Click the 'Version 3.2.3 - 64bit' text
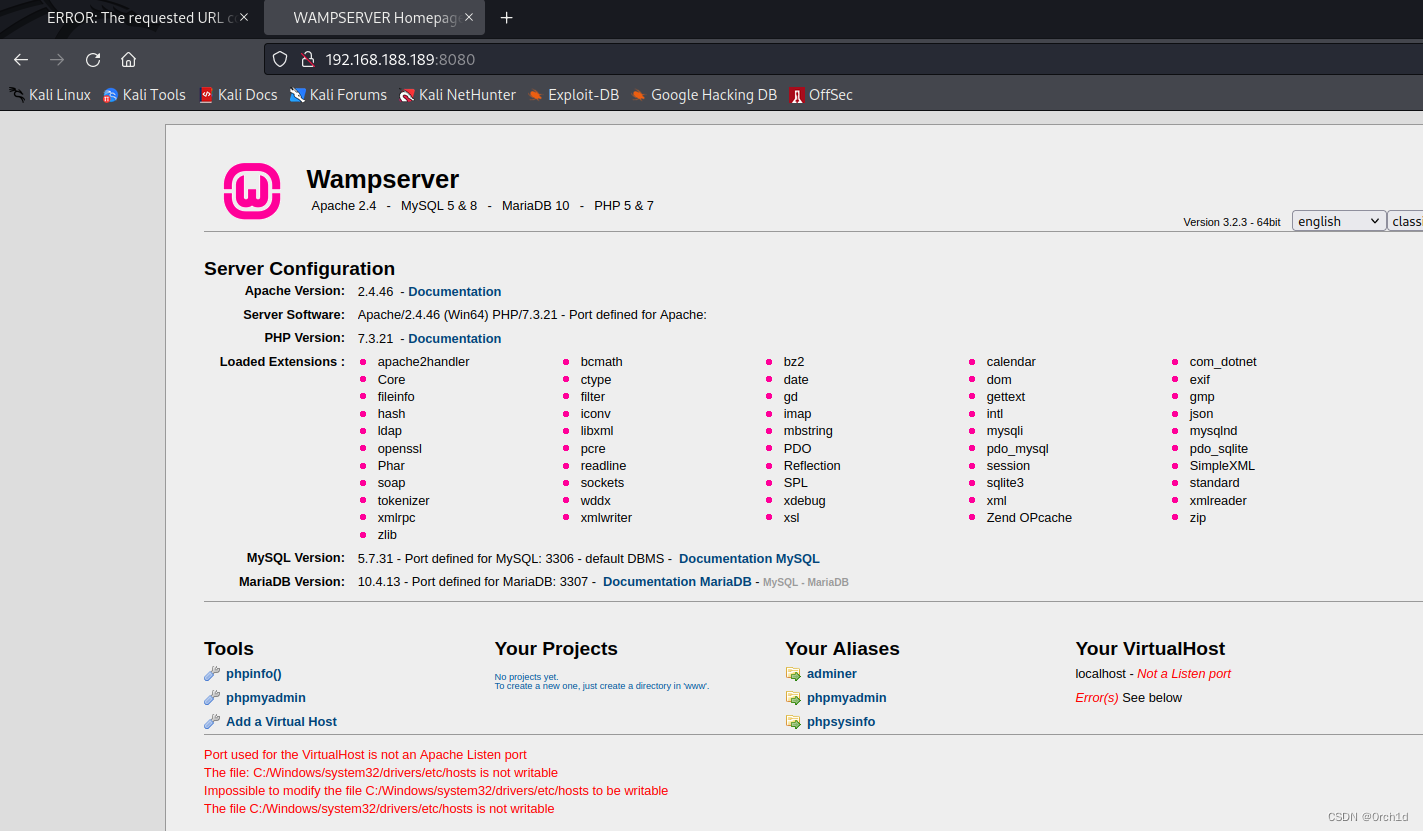 coord(1232,222)
